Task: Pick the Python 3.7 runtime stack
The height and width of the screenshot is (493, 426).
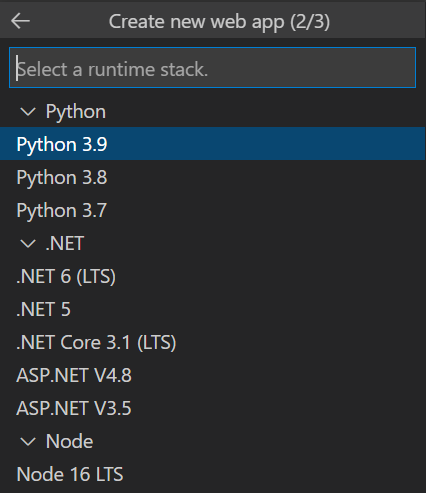Action: 213,210
